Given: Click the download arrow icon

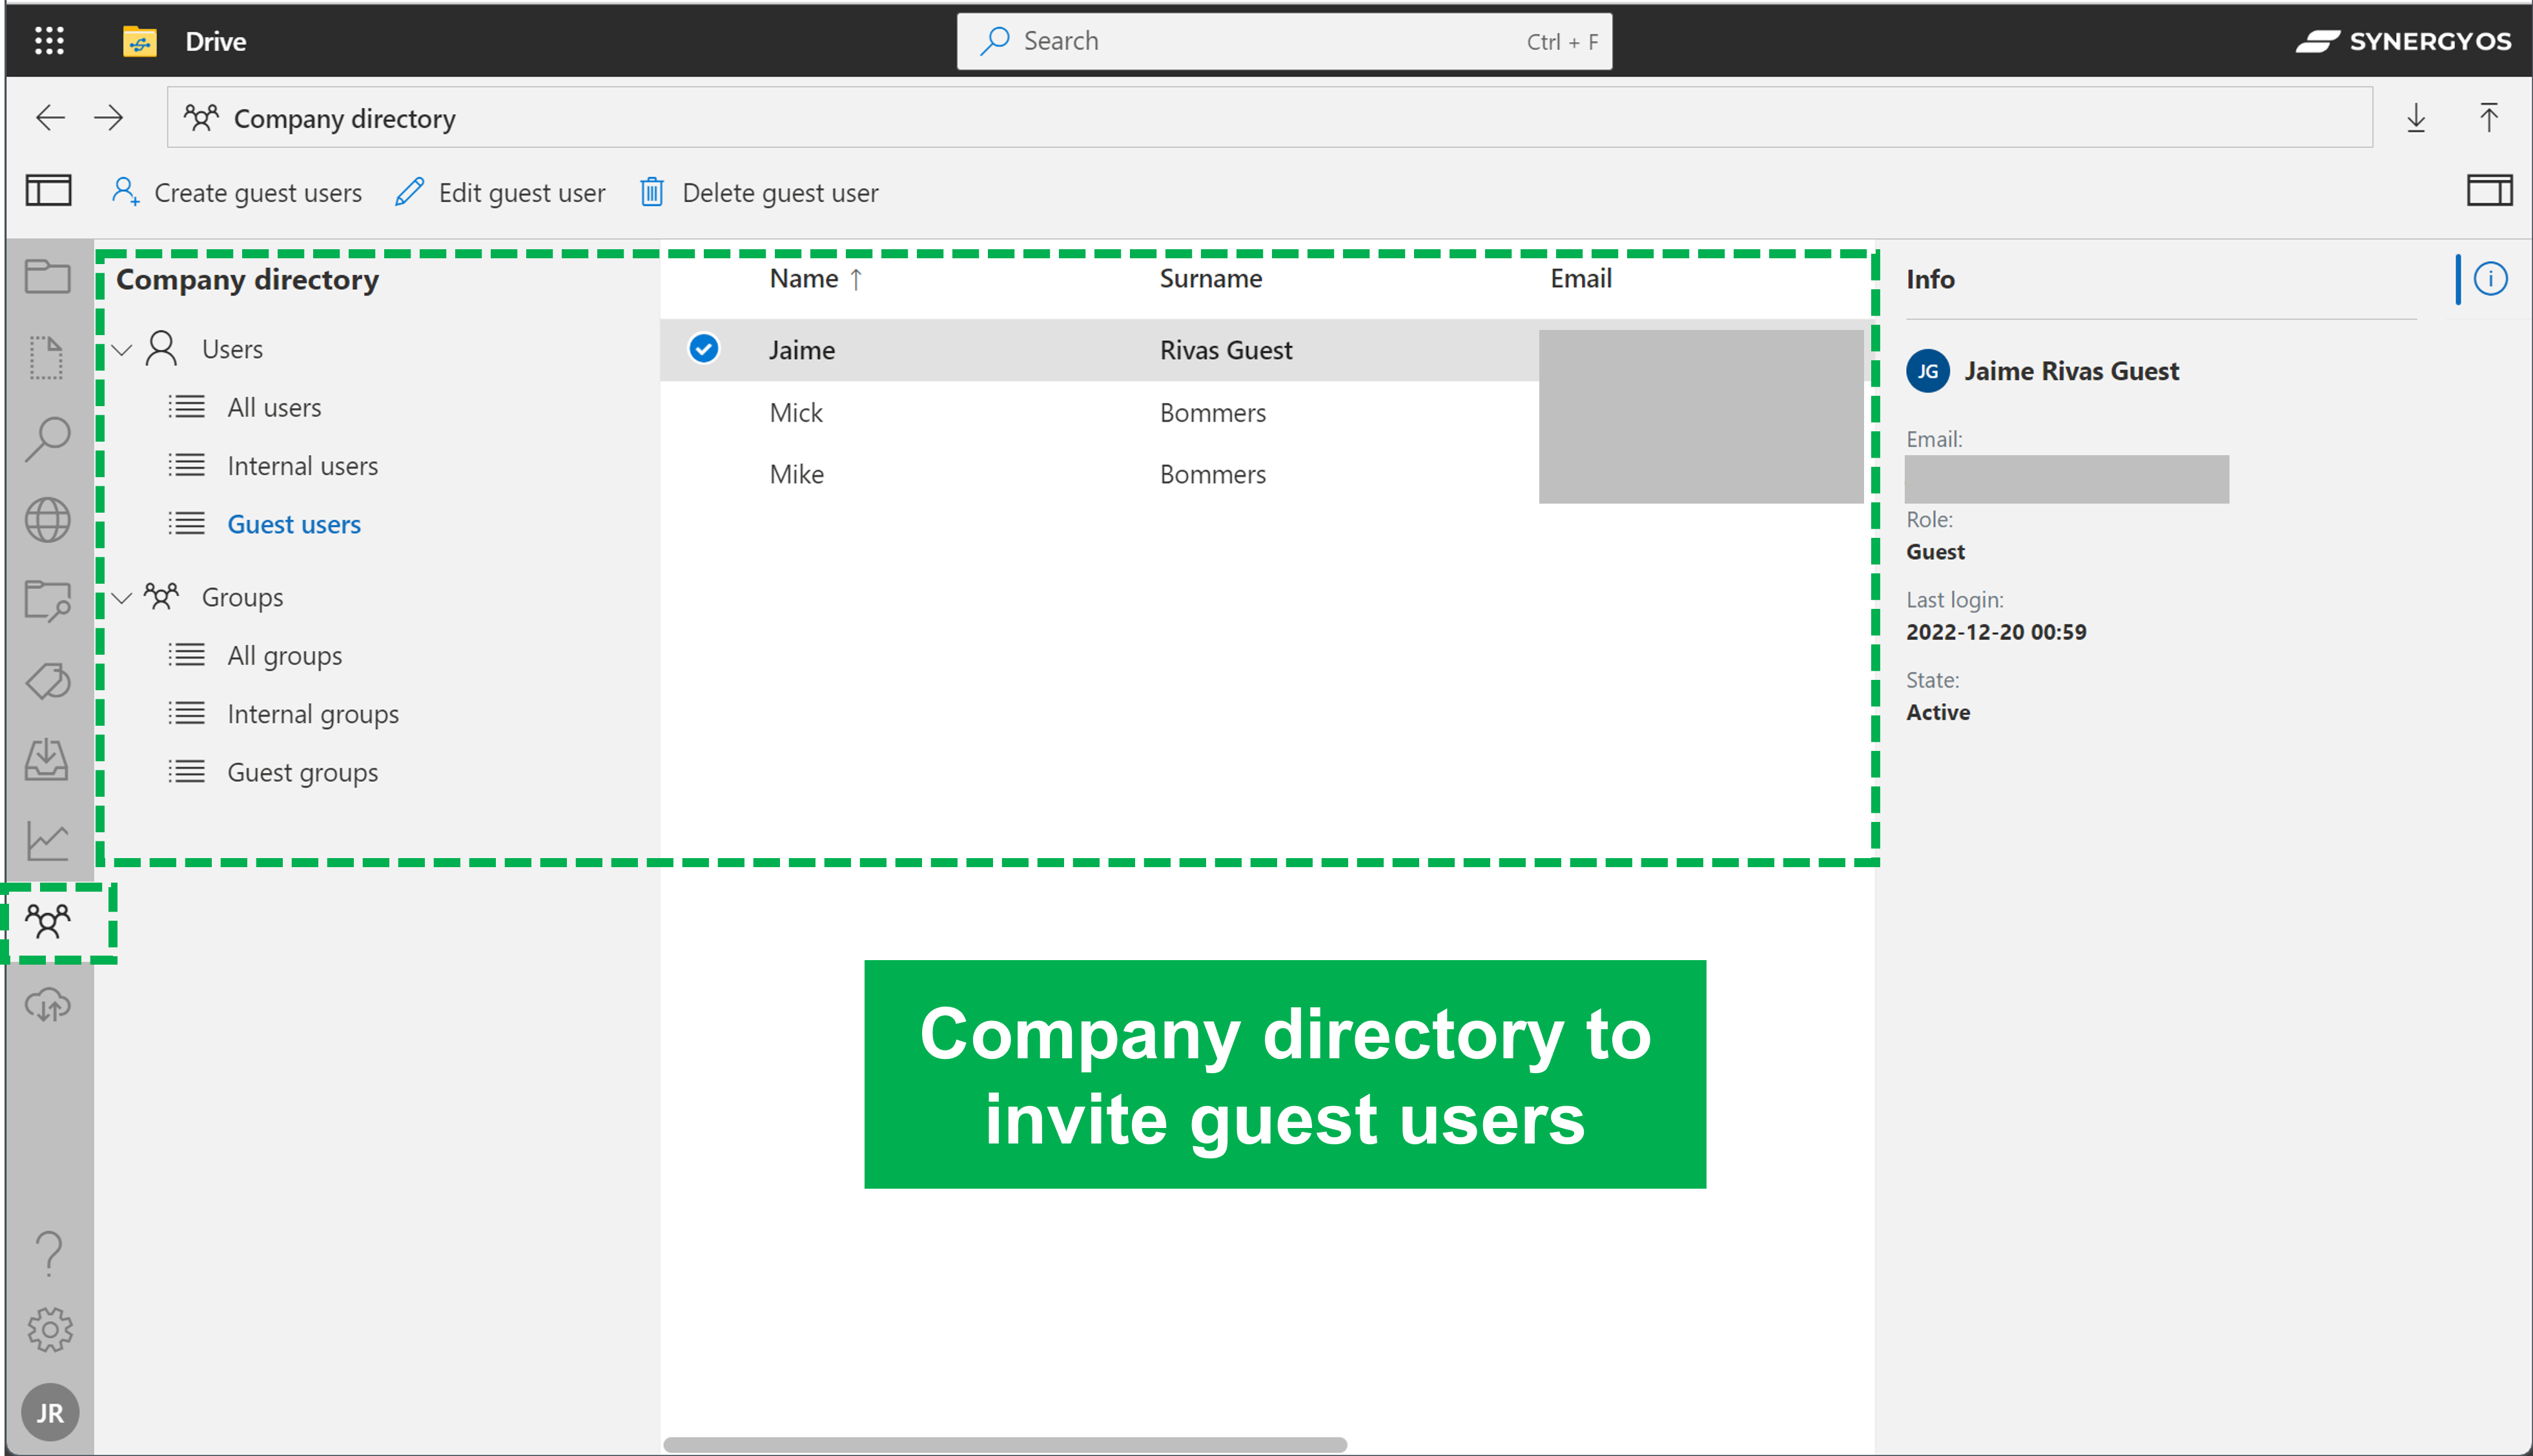Looking at the screenshot, I should coord(2416,118).
